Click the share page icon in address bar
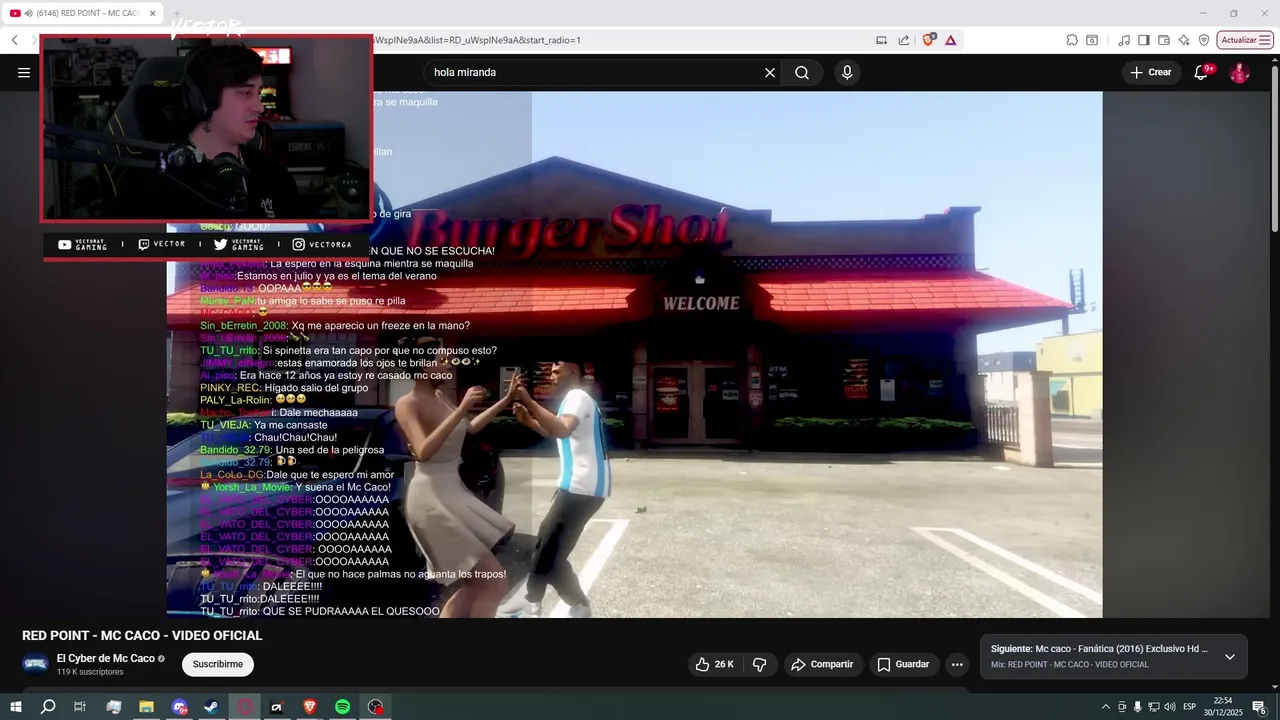 [x=904, y=40]
